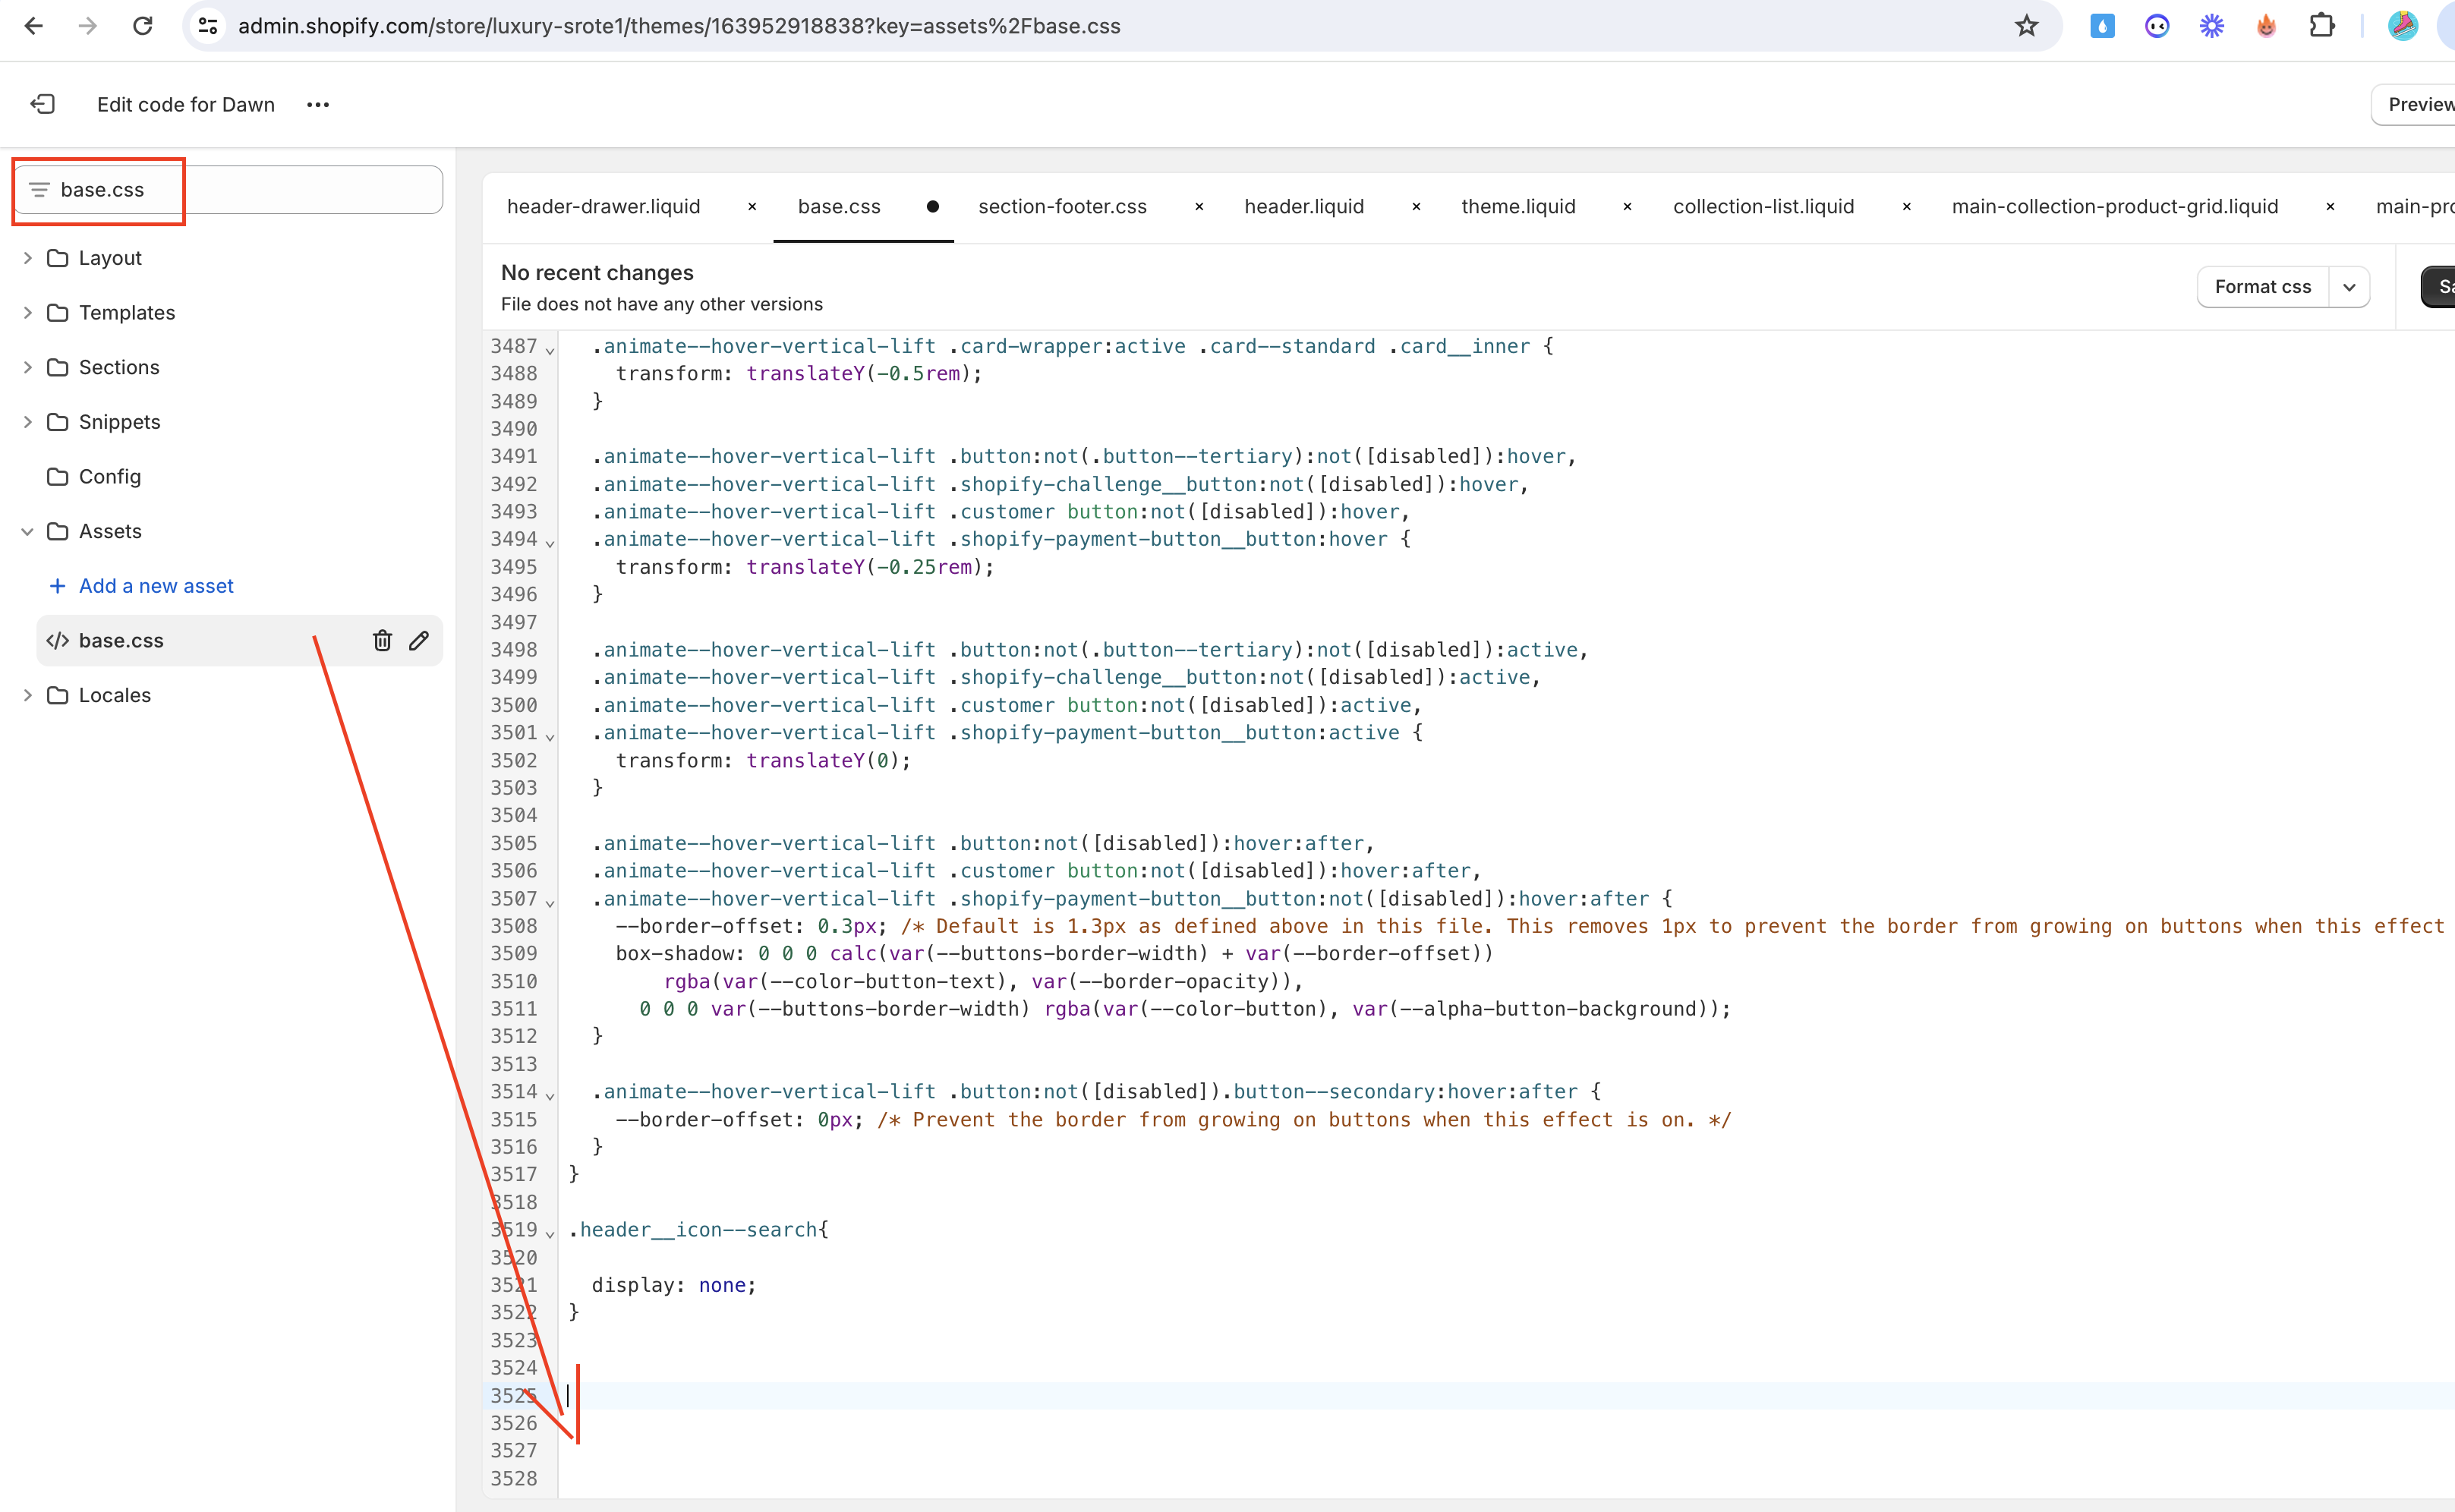Expand the Layout folder

tap(28, 258)
